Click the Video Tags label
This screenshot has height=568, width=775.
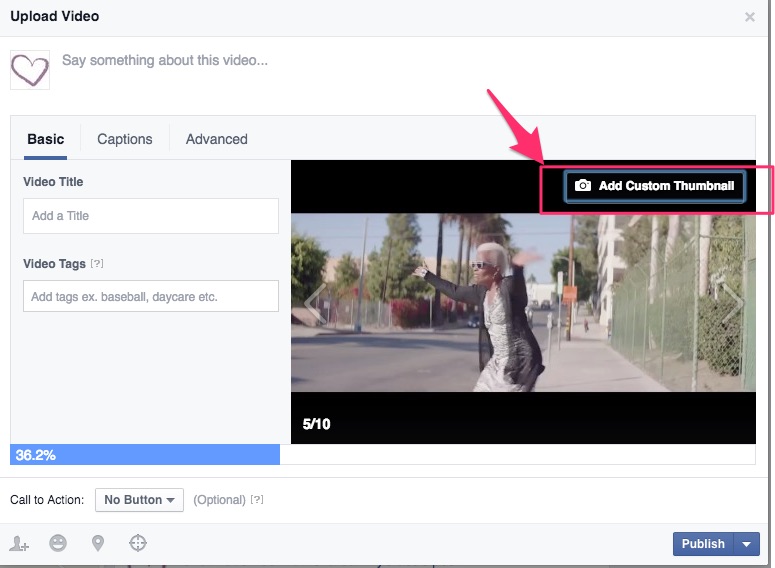[54, 264]
